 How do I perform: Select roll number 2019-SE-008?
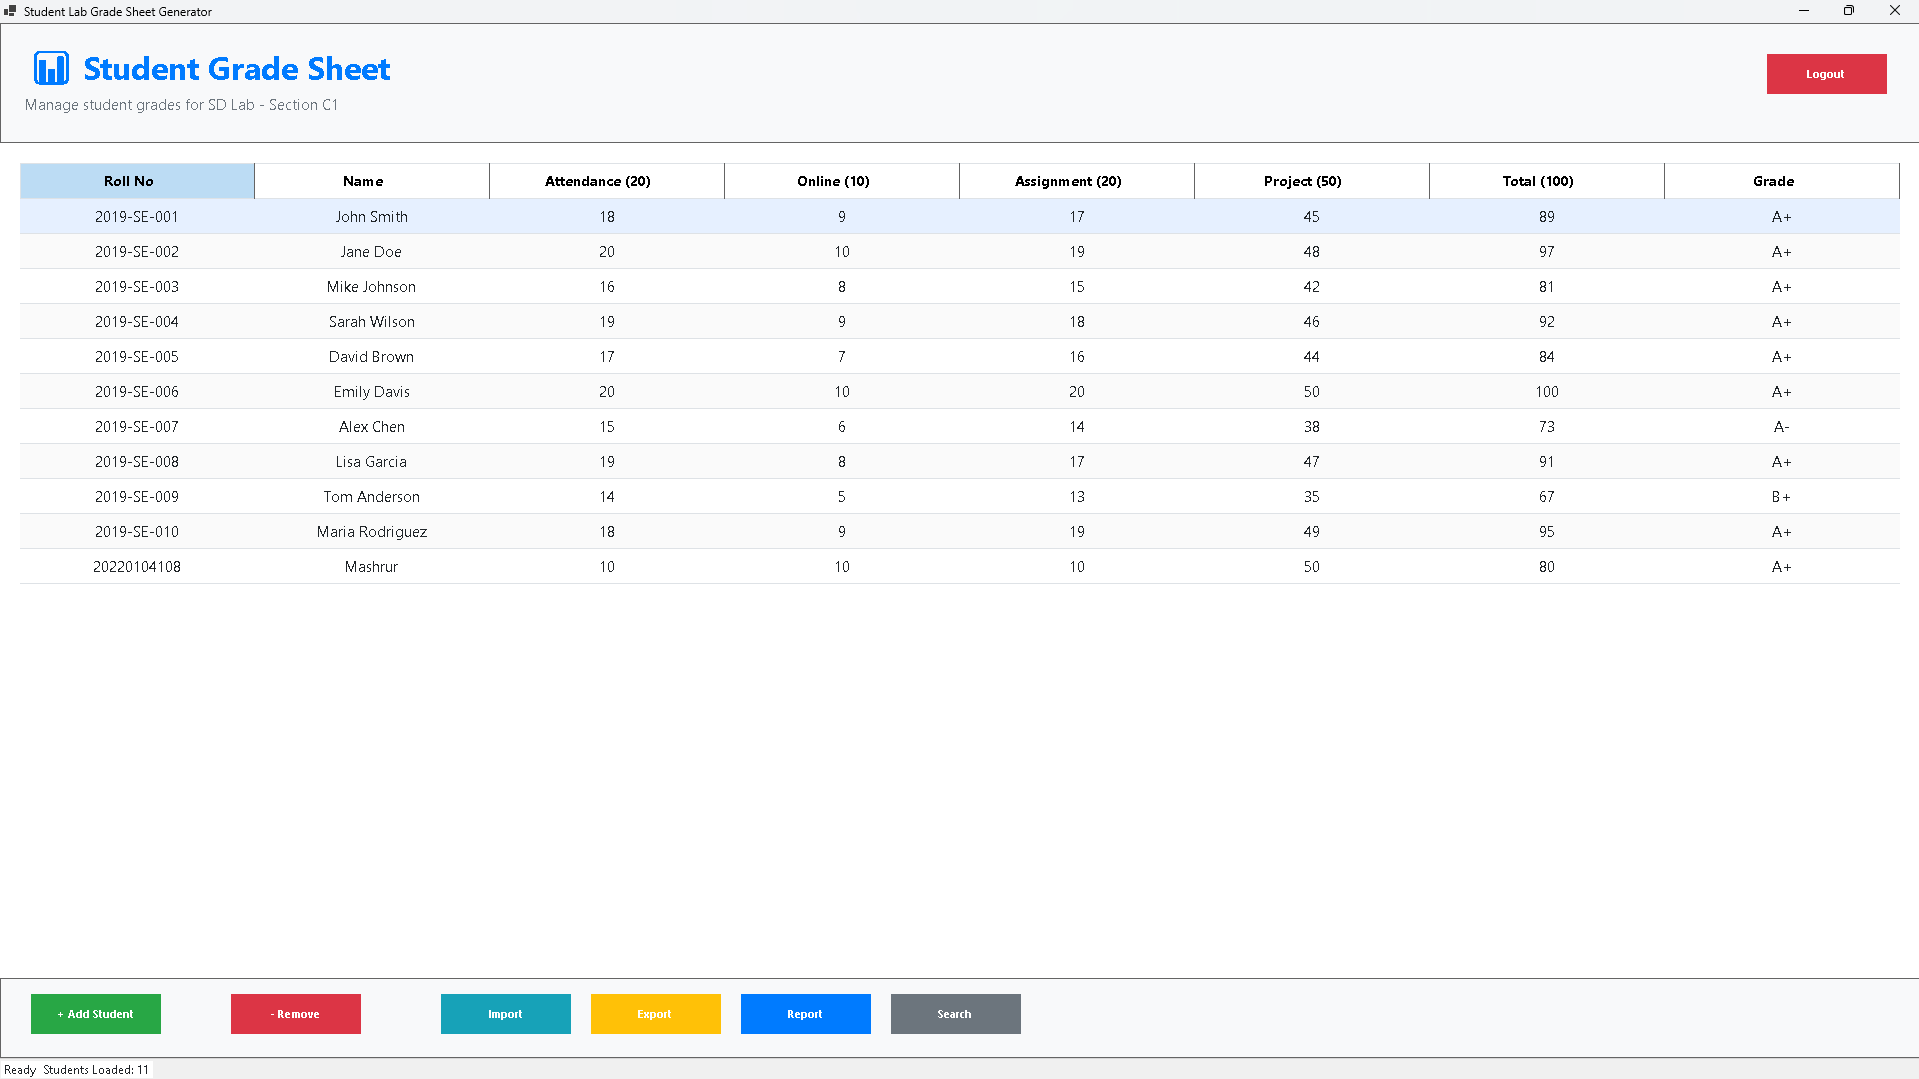(x=137, y=462)
